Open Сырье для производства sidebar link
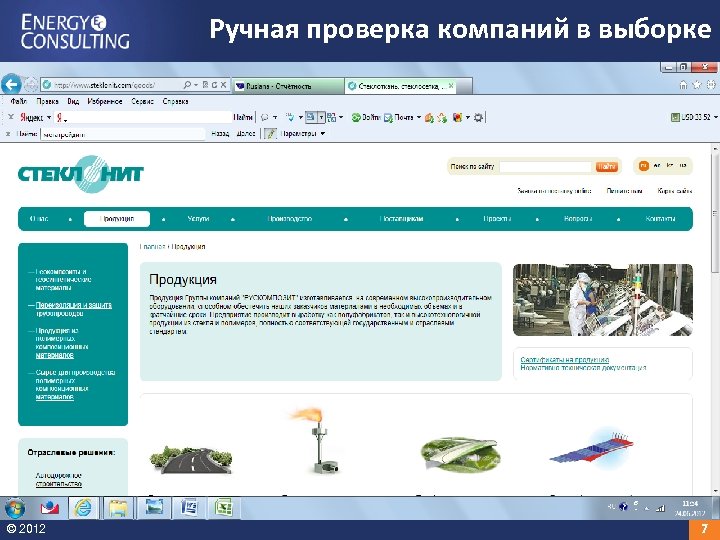 (75, 385)
